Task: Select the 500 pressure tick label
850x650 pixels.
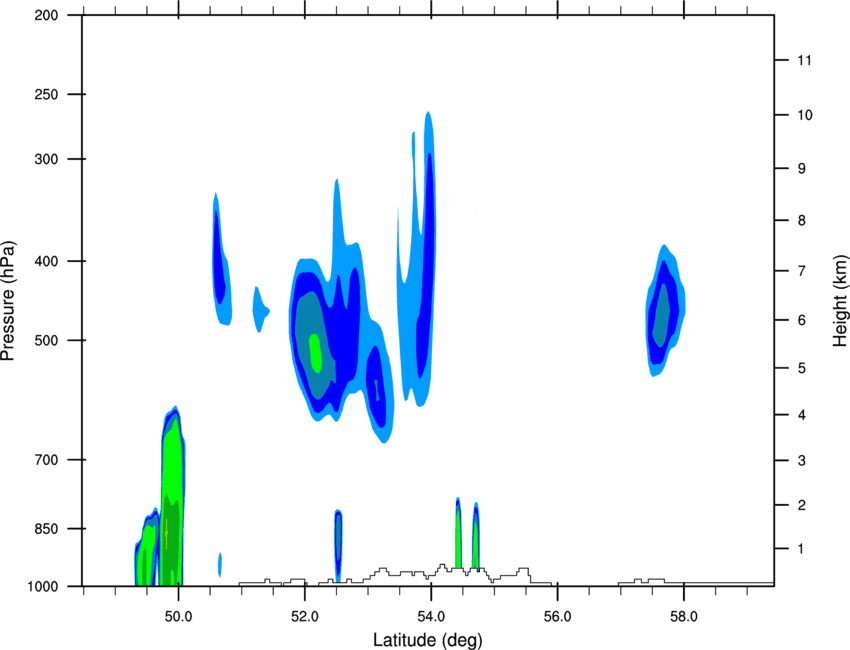Action: coord(46,340)
